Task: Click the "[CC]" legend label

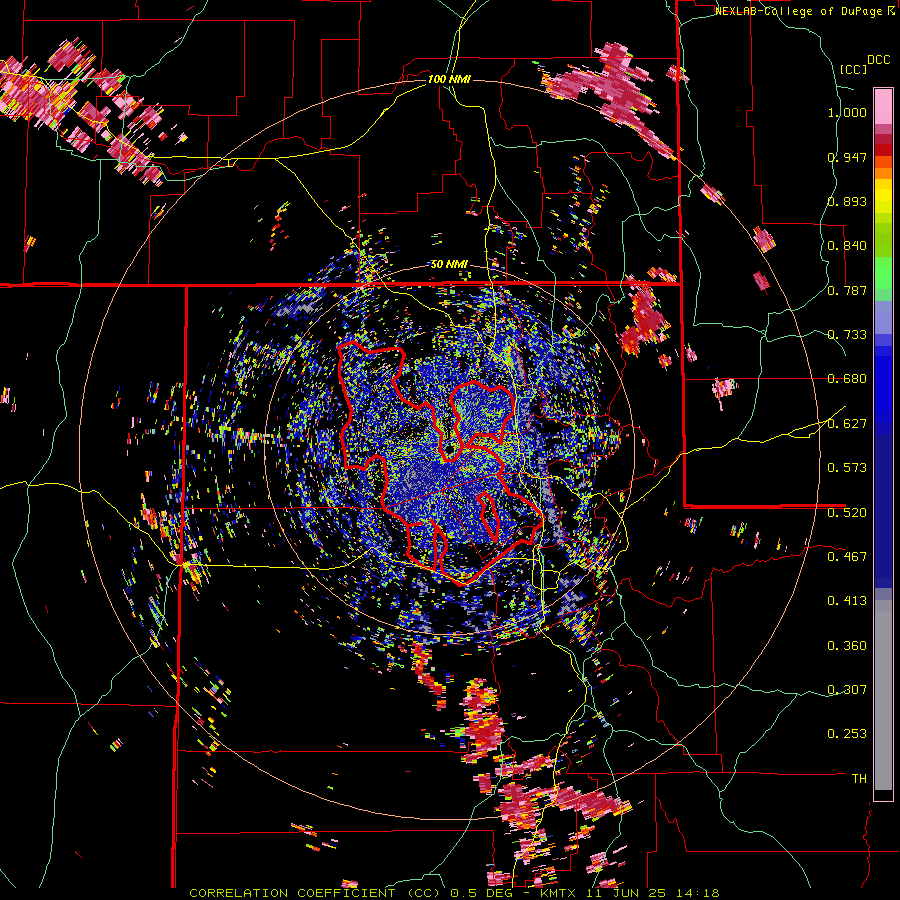Action: pos(853,69)
